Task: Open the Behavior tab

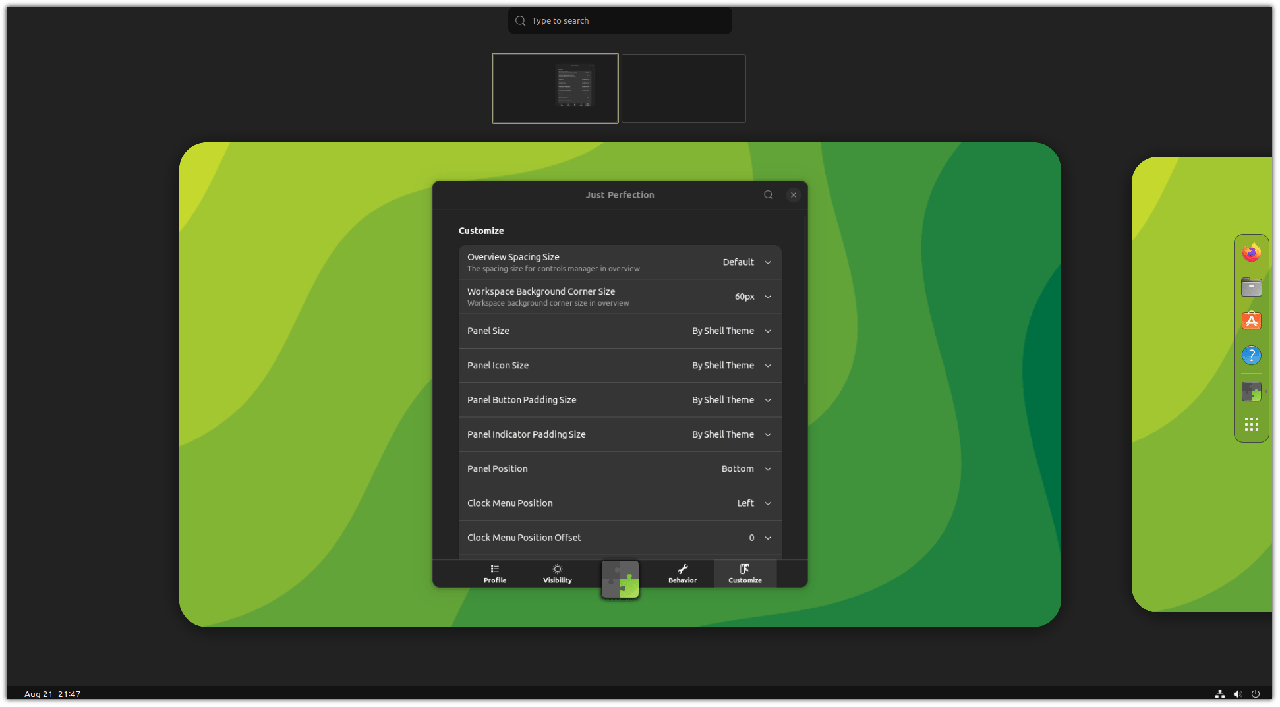Action: pyautogui.click(x=682, y=573)
